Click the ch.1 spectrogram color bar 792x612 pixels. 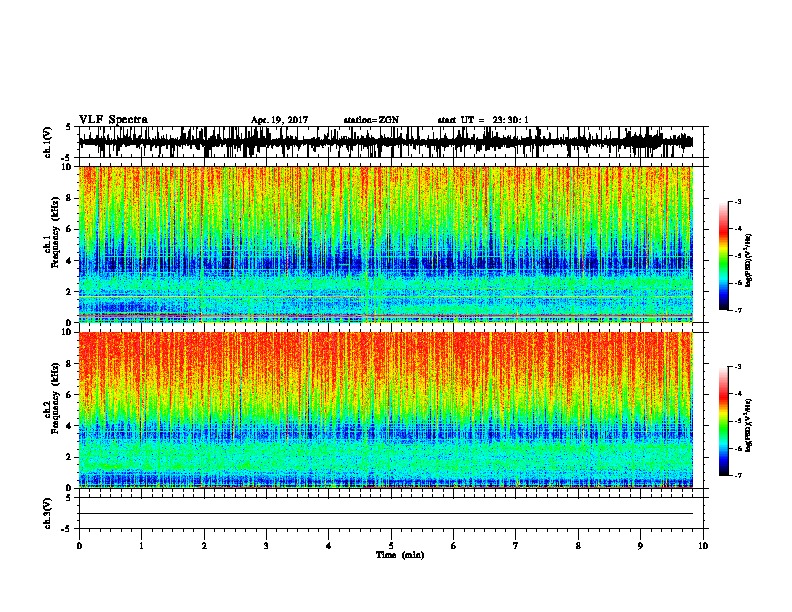pyautogui.click(x=723, y=256)
